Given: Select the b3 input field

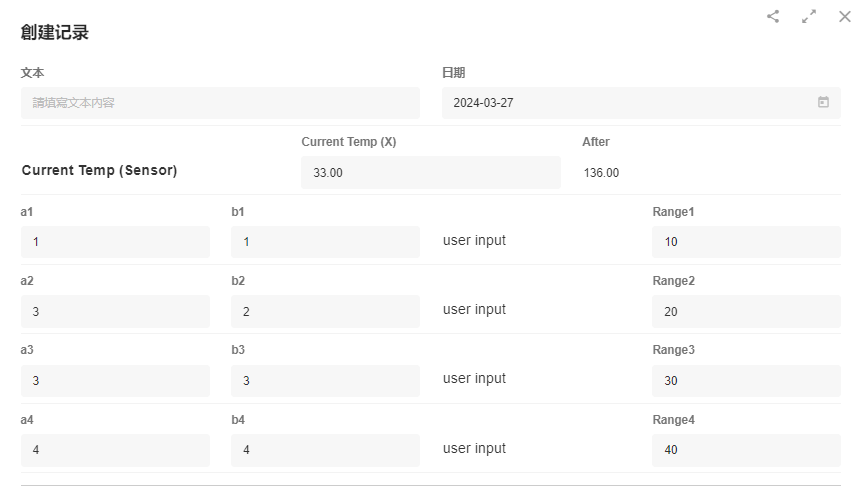Looking at the screenshot, I should coord(325,381).
